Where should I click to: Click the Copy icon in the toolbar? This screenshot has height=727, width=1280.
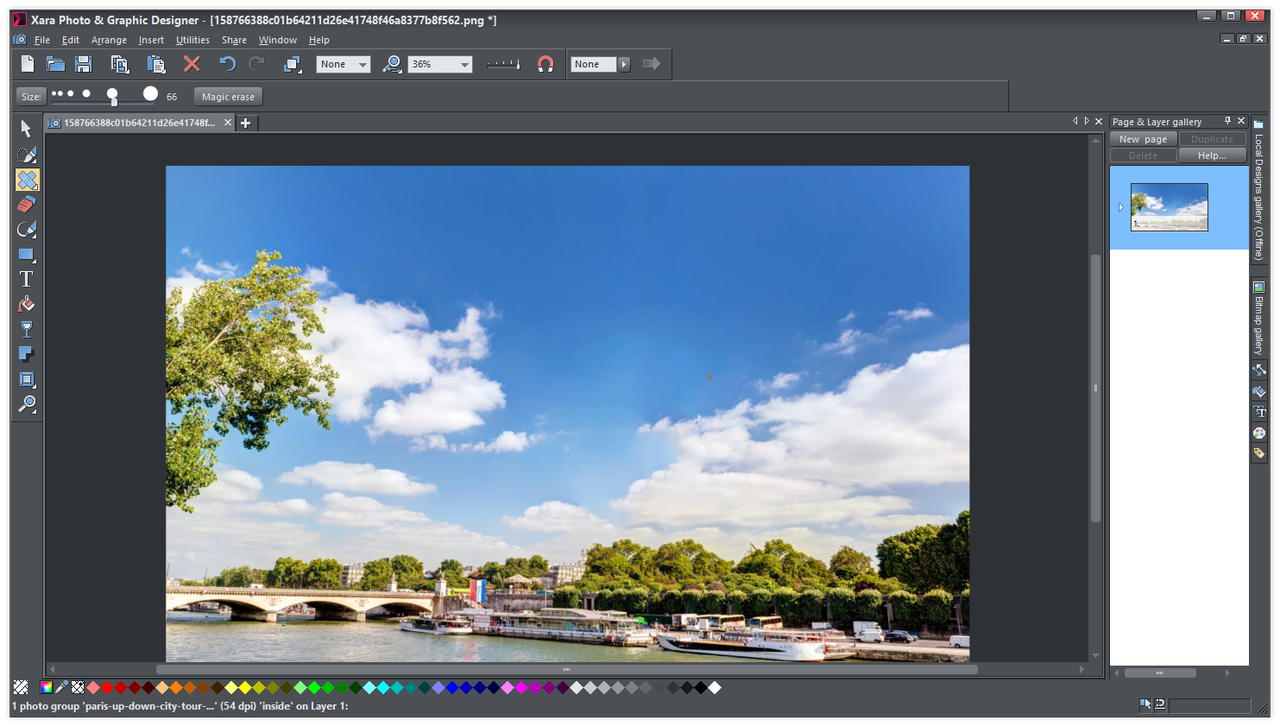coord(120,64)
